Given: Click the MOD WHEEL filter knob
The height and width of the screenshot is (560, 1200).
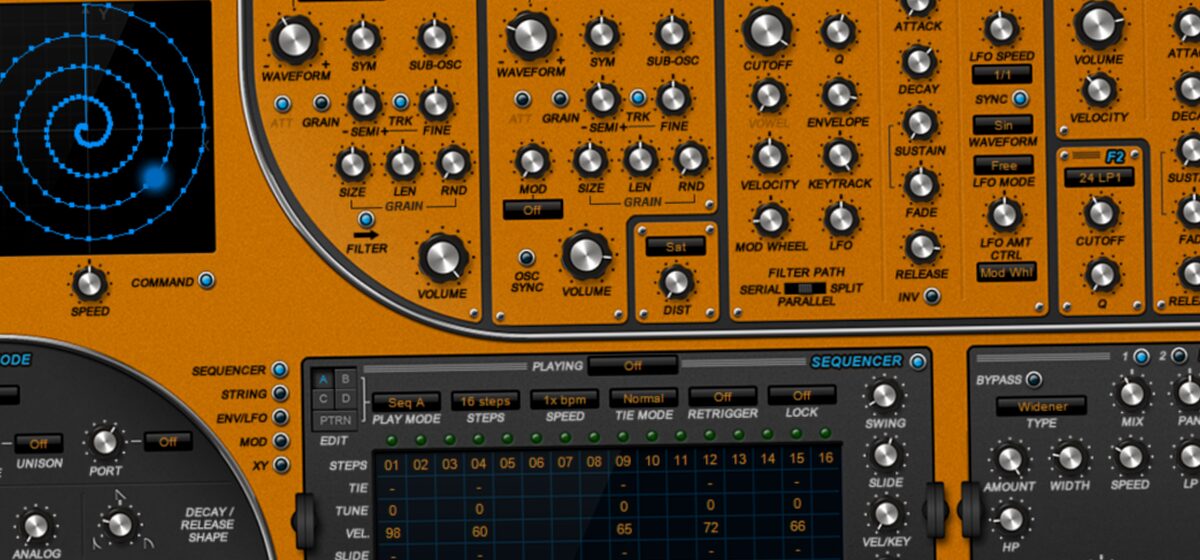Looking at the screenshot, I should pyautogui.click(x=769, y=219).
